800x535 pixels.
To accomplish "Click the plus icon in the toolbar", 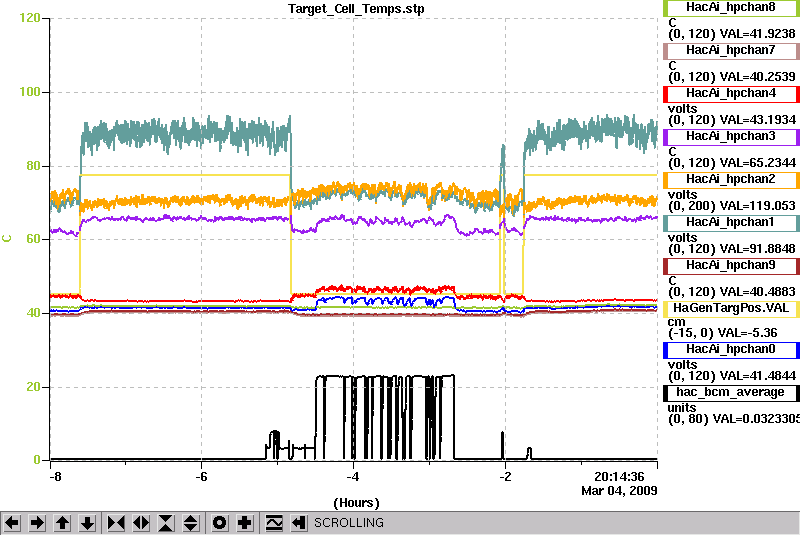I will pyautogui.click(x=245, y=523).
